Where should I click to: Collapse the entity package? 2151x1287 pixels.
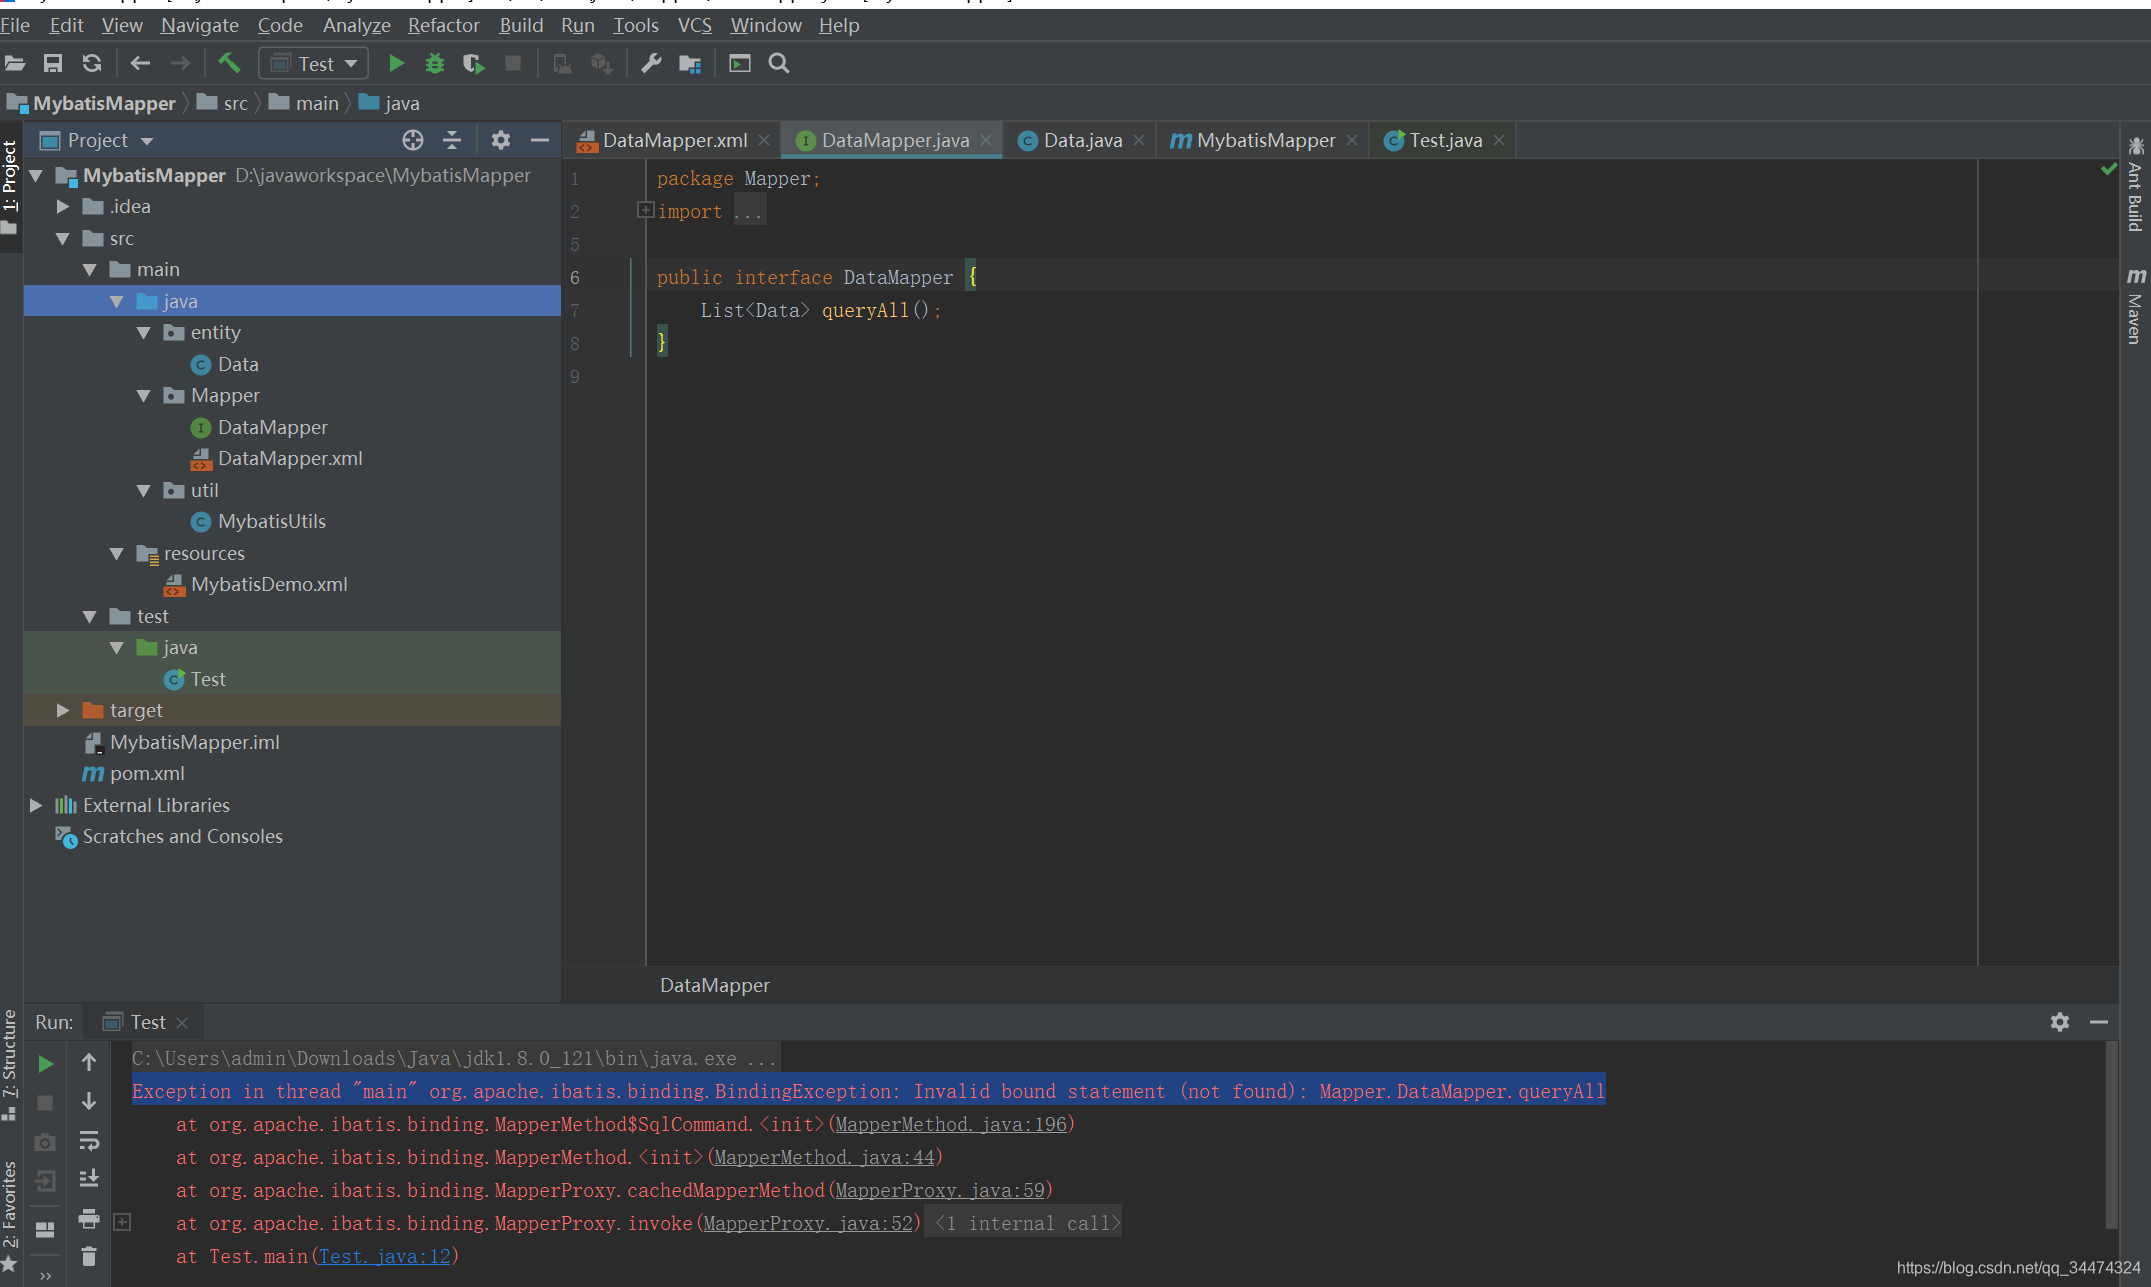pos(144,333)
